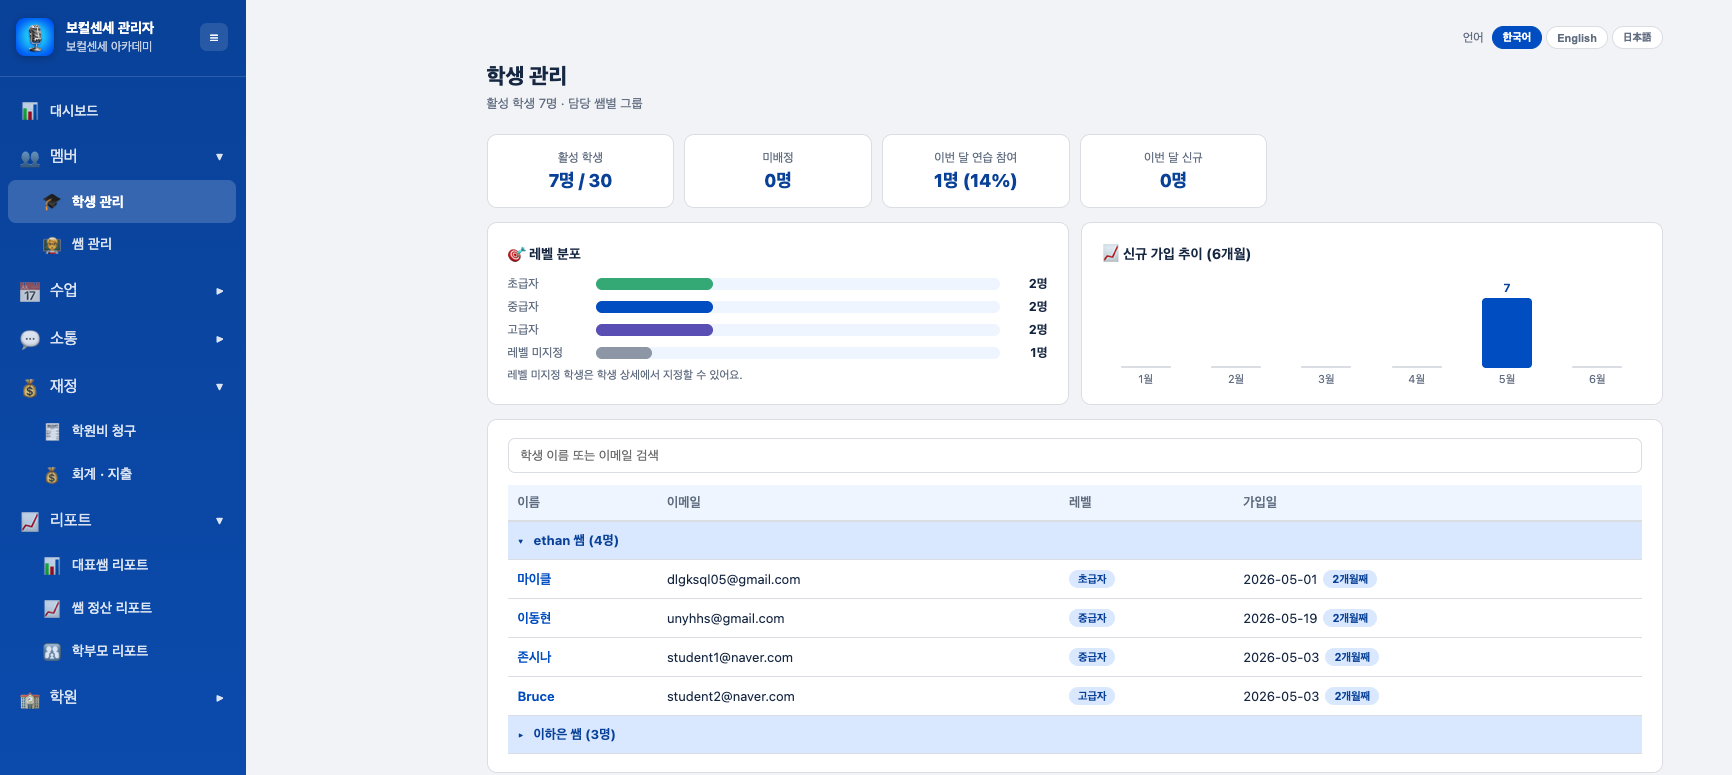The width and height of the screenshot is (1732, 775).
Task: Open student 마이클's detail link
Action: (534, 579)
